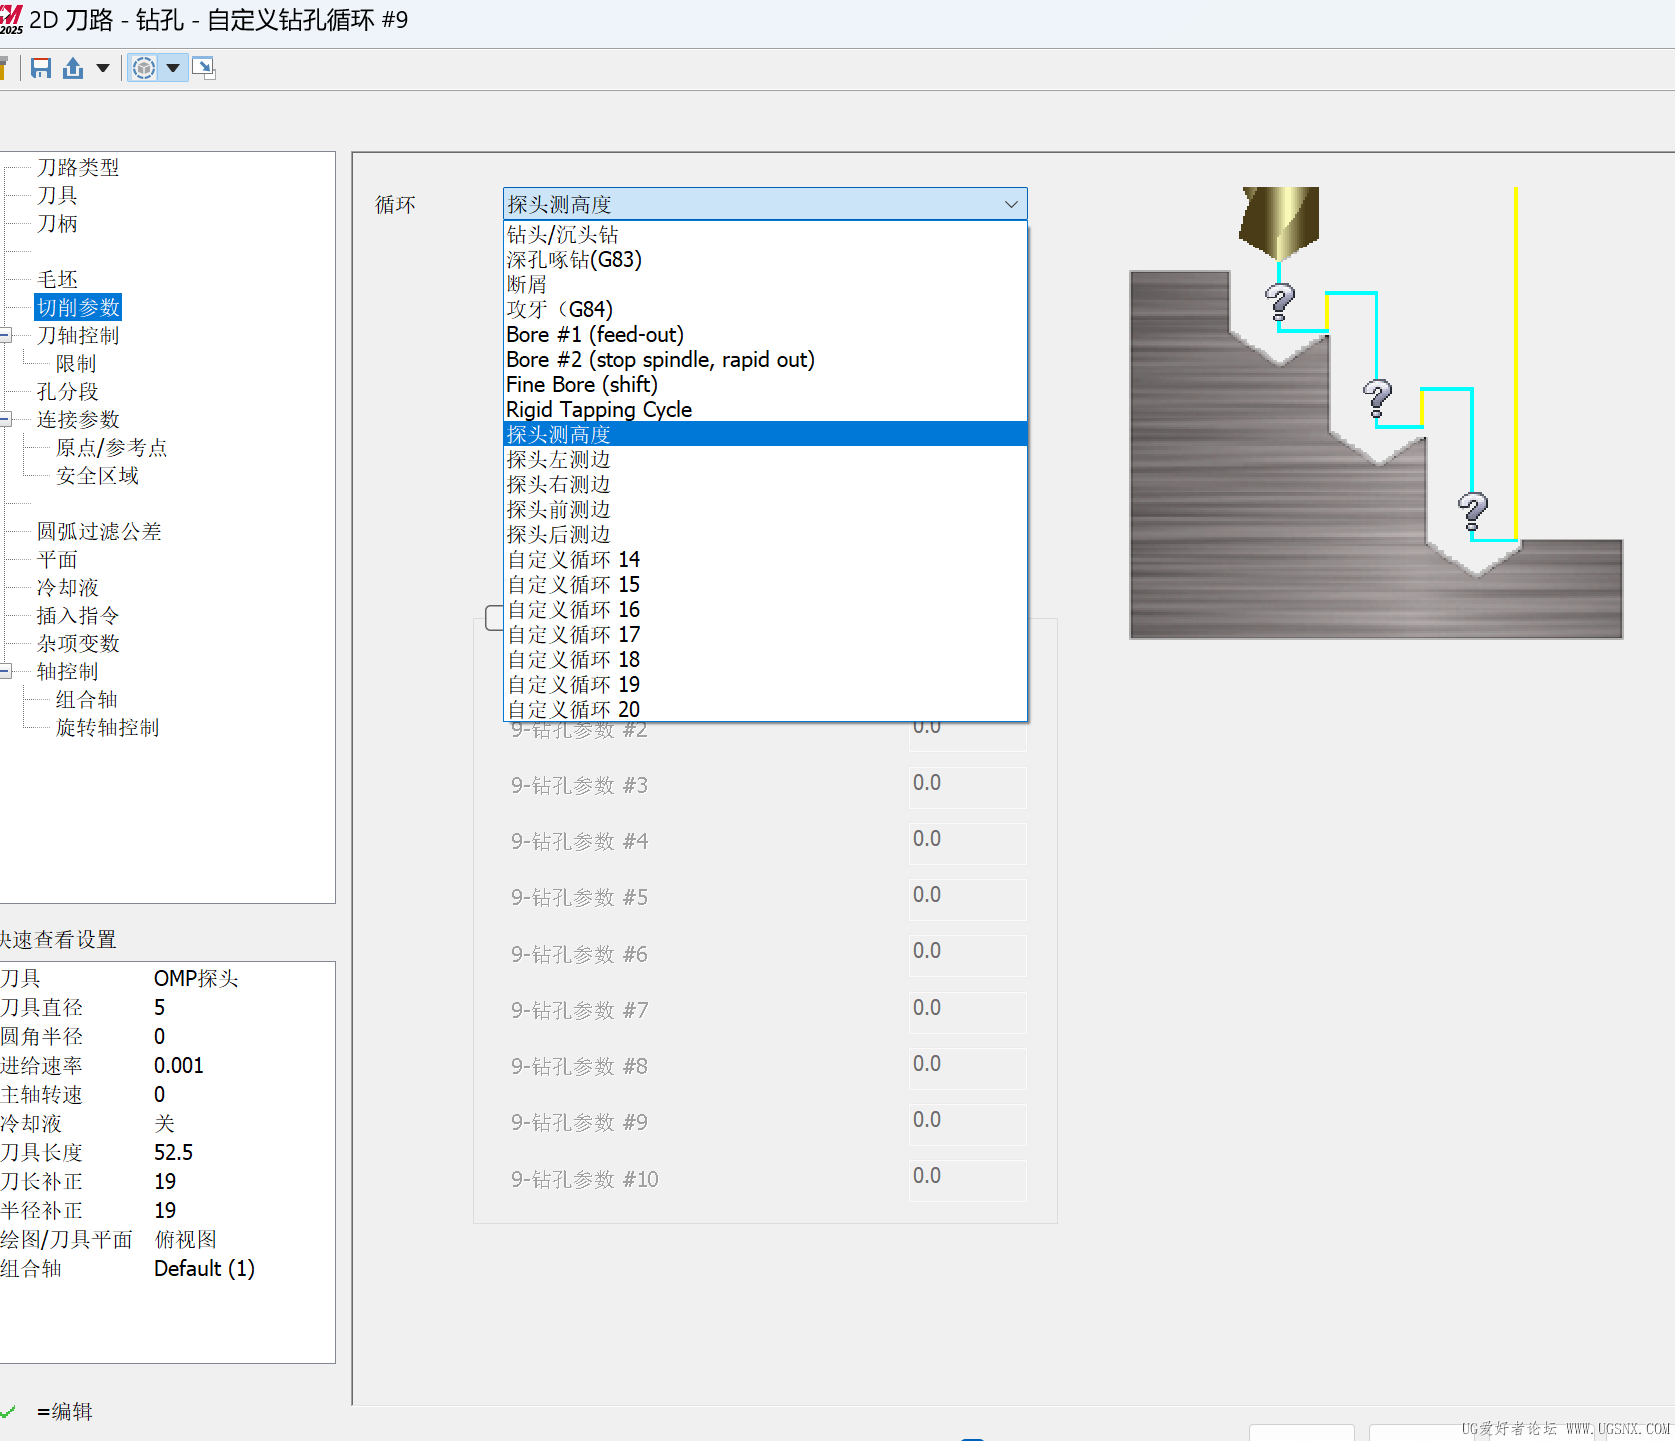Open 轴控制 tree page
Viewport: 1675px width, 1441px height.
68,672
